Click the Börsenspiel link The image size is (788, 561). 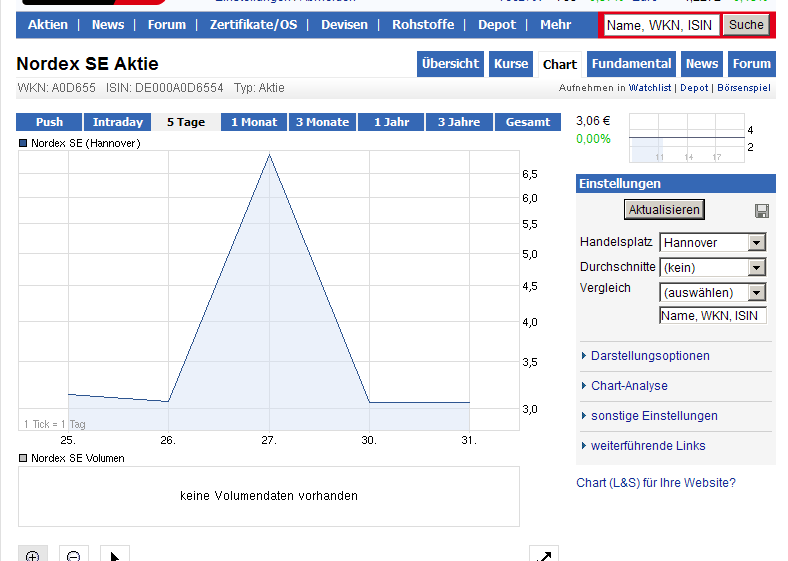[x=744, y=87]
